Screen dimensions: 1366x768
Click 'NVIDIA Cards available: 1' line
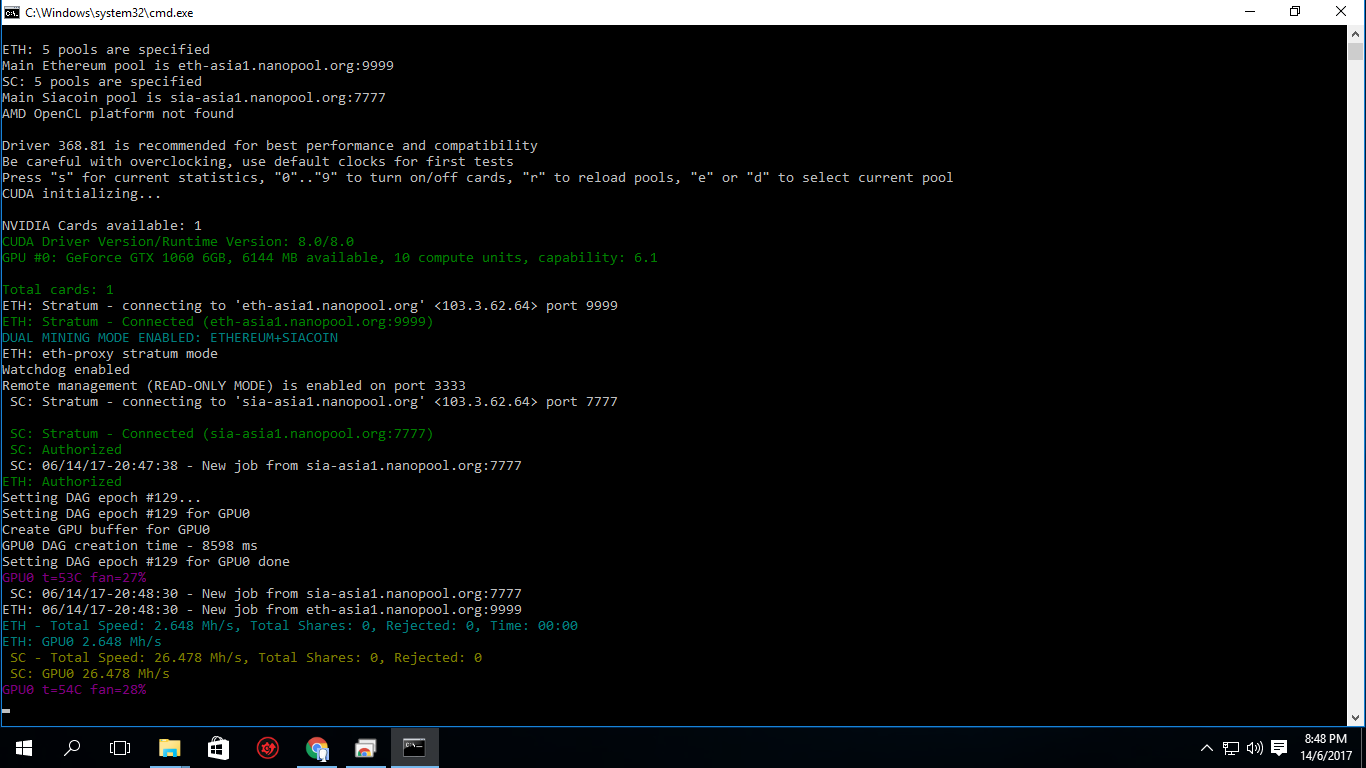(102, 226)
